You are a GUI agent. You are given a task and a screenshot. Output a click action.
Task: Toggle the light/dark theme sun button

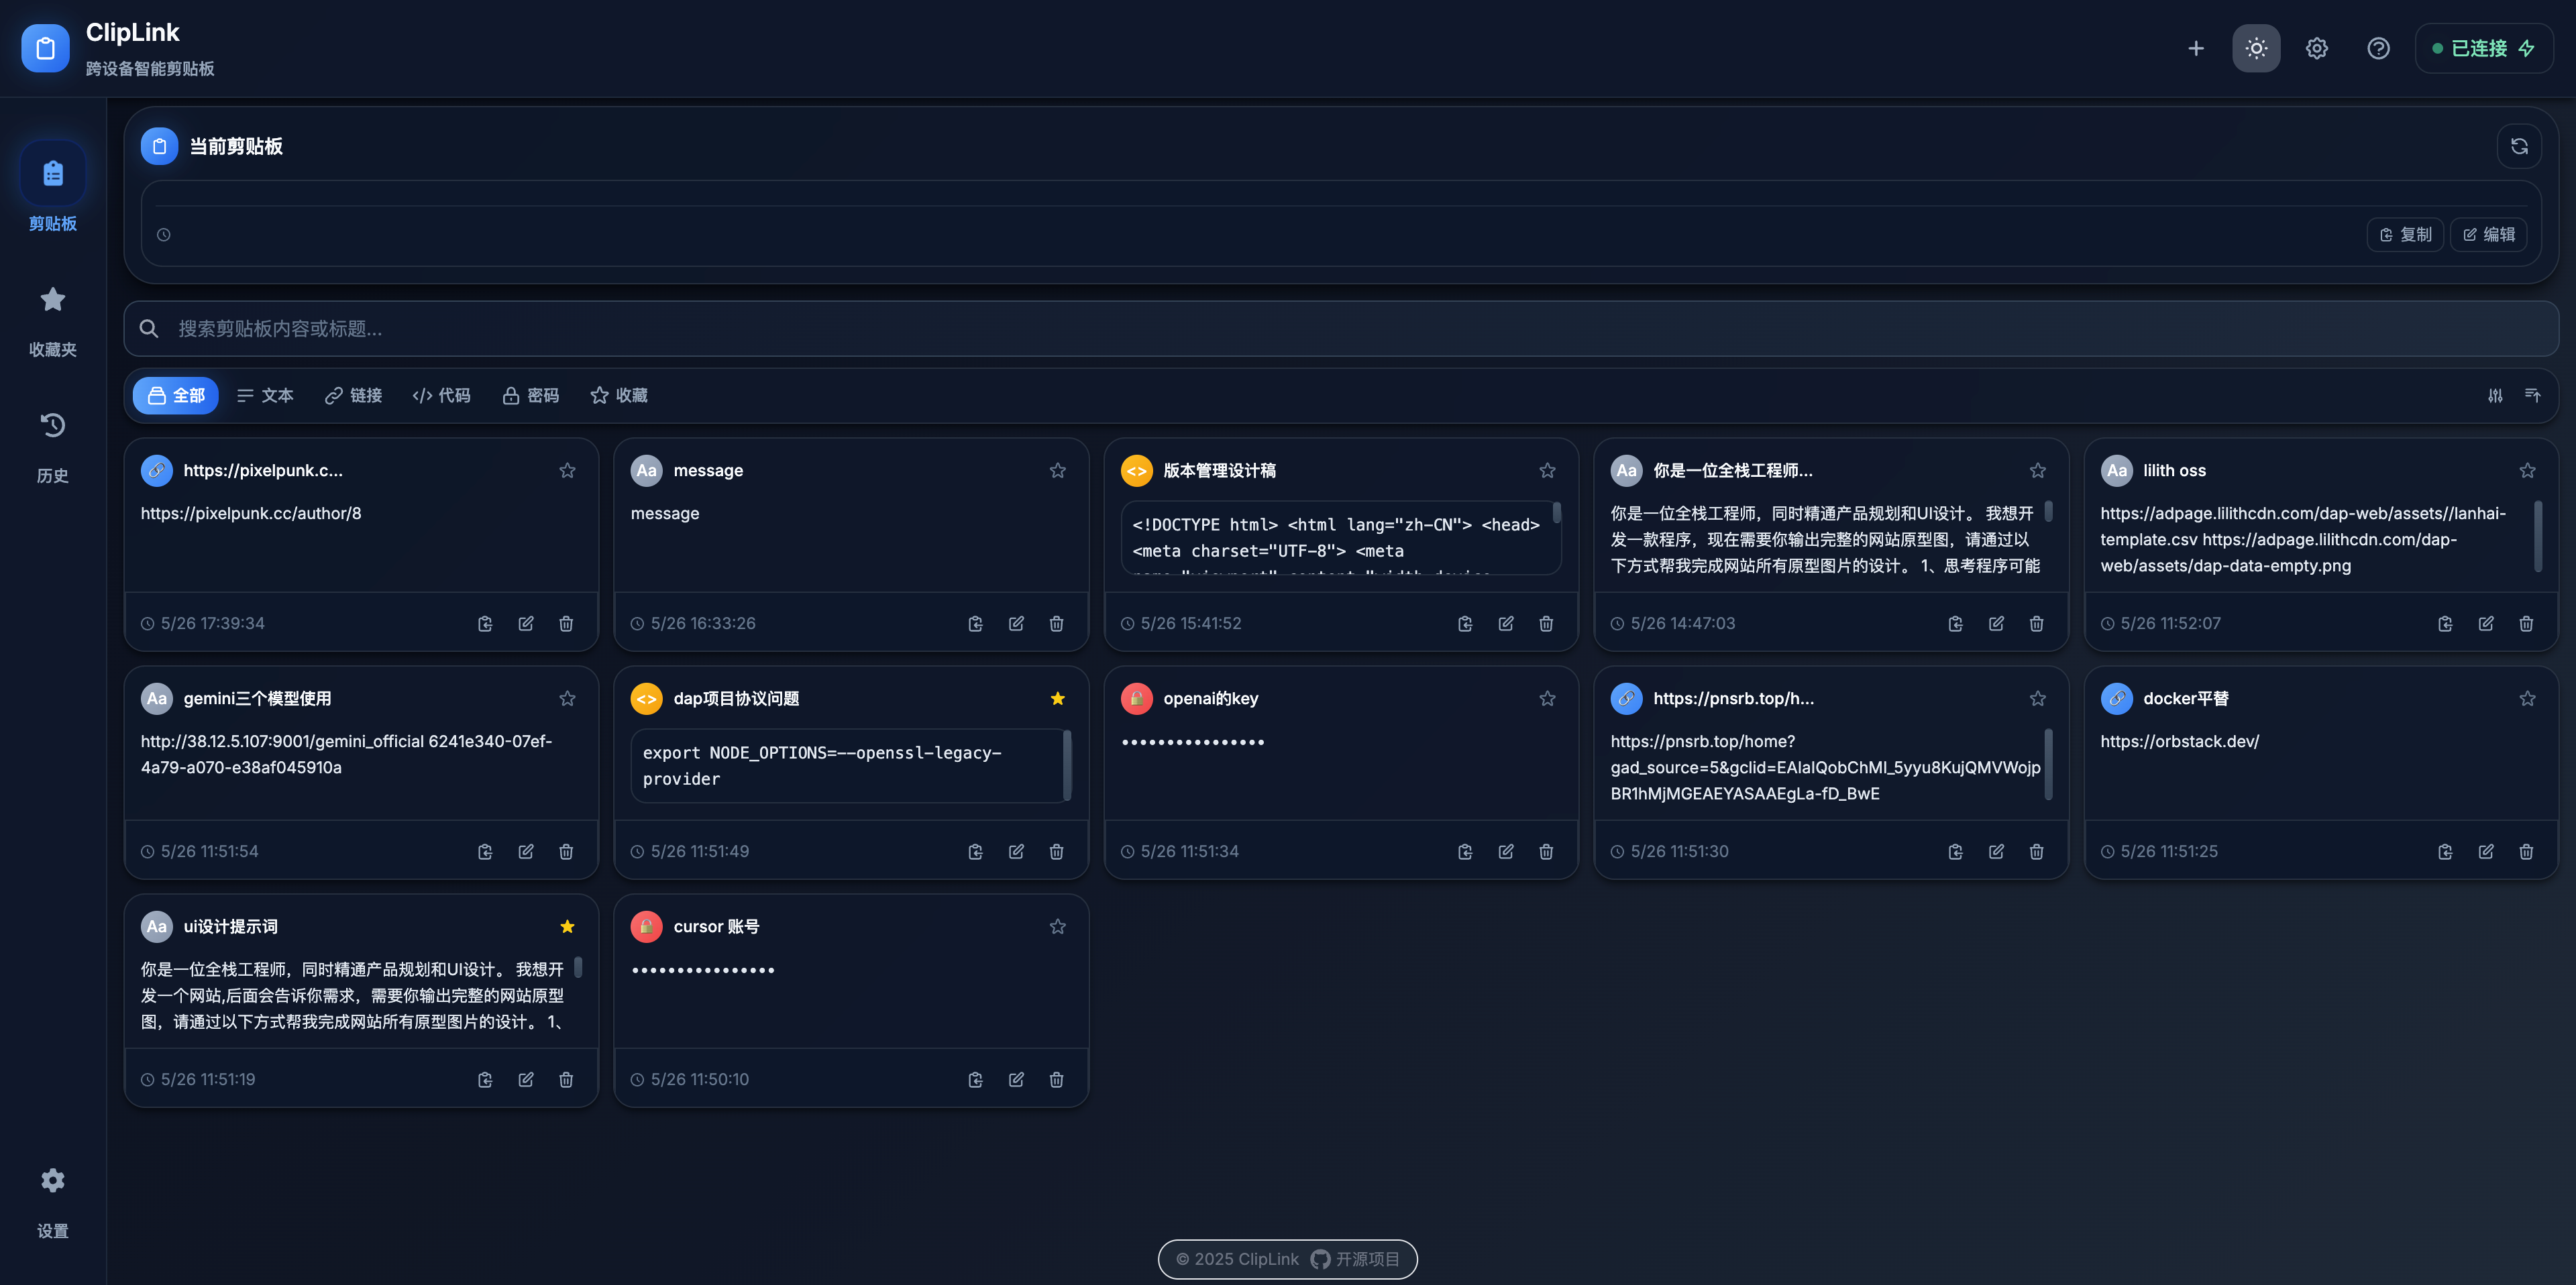2256,48
